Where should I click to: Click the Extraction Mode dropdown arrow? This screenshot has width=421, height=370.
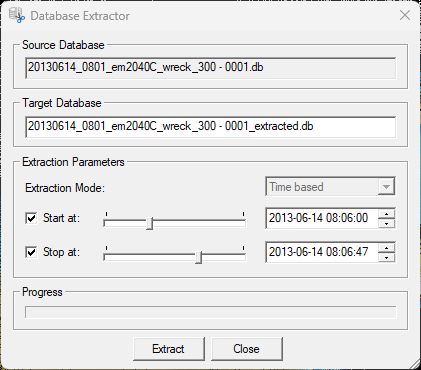pos(386,187)
